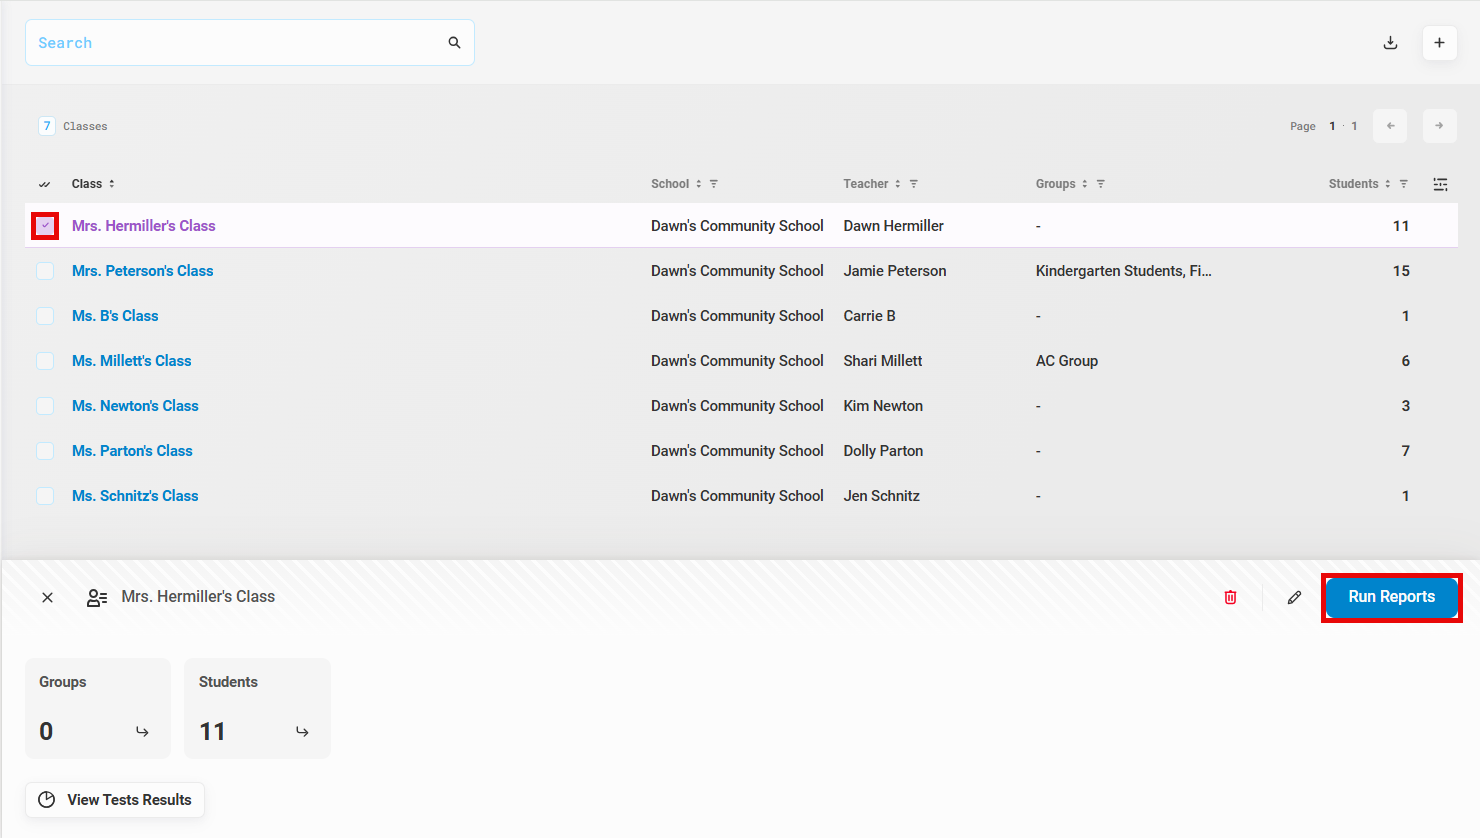Click the Run Reports button
The height and width of the screenshot is (838, 1480).
pos(1391,597)
